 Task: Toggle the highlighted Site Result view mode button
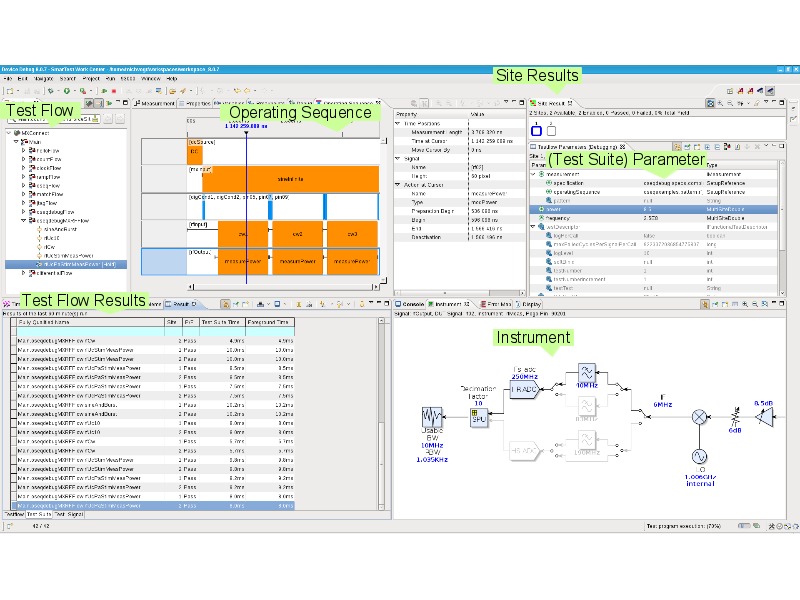[710, 103]
